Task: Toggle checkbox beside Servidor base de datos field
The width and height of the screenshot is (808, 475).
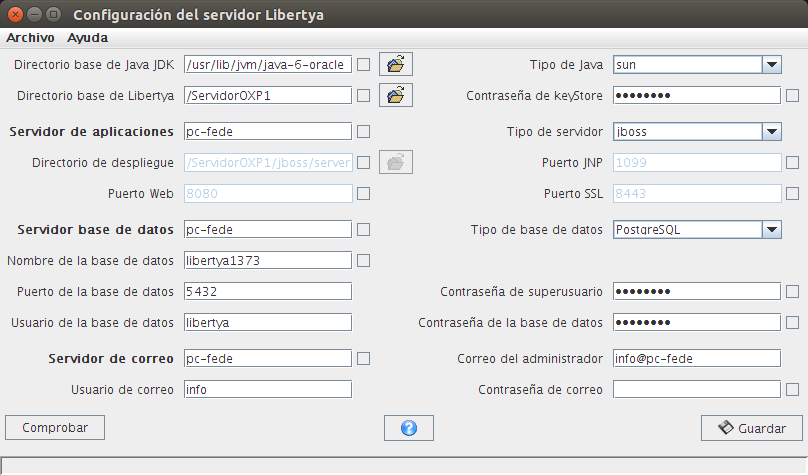Action: (363, 230)
